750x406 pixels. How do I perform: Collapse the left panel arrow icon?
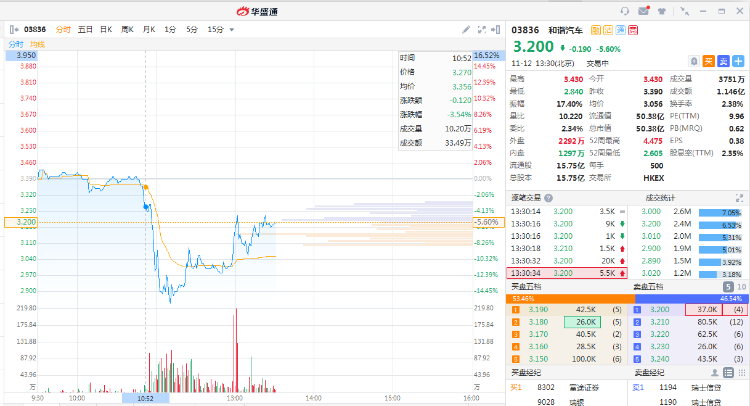[x=14, y=30]
